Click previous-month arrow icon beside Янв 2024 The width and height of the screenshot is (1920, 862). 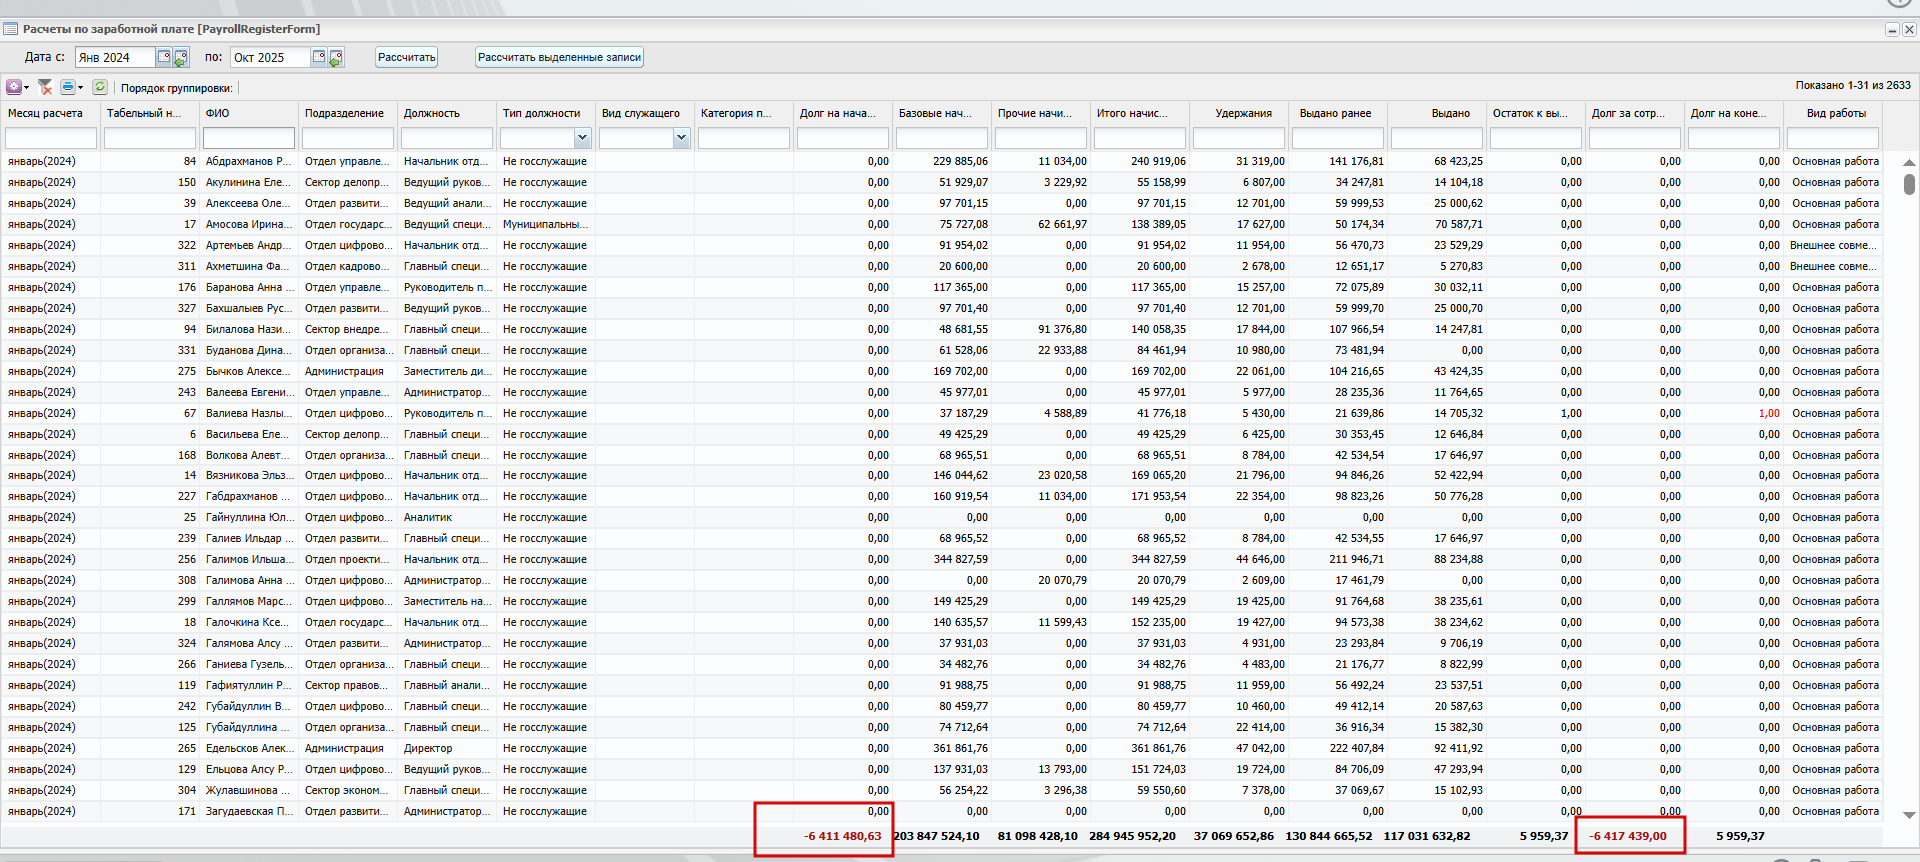pyautogui.click(x=181, y=58)
